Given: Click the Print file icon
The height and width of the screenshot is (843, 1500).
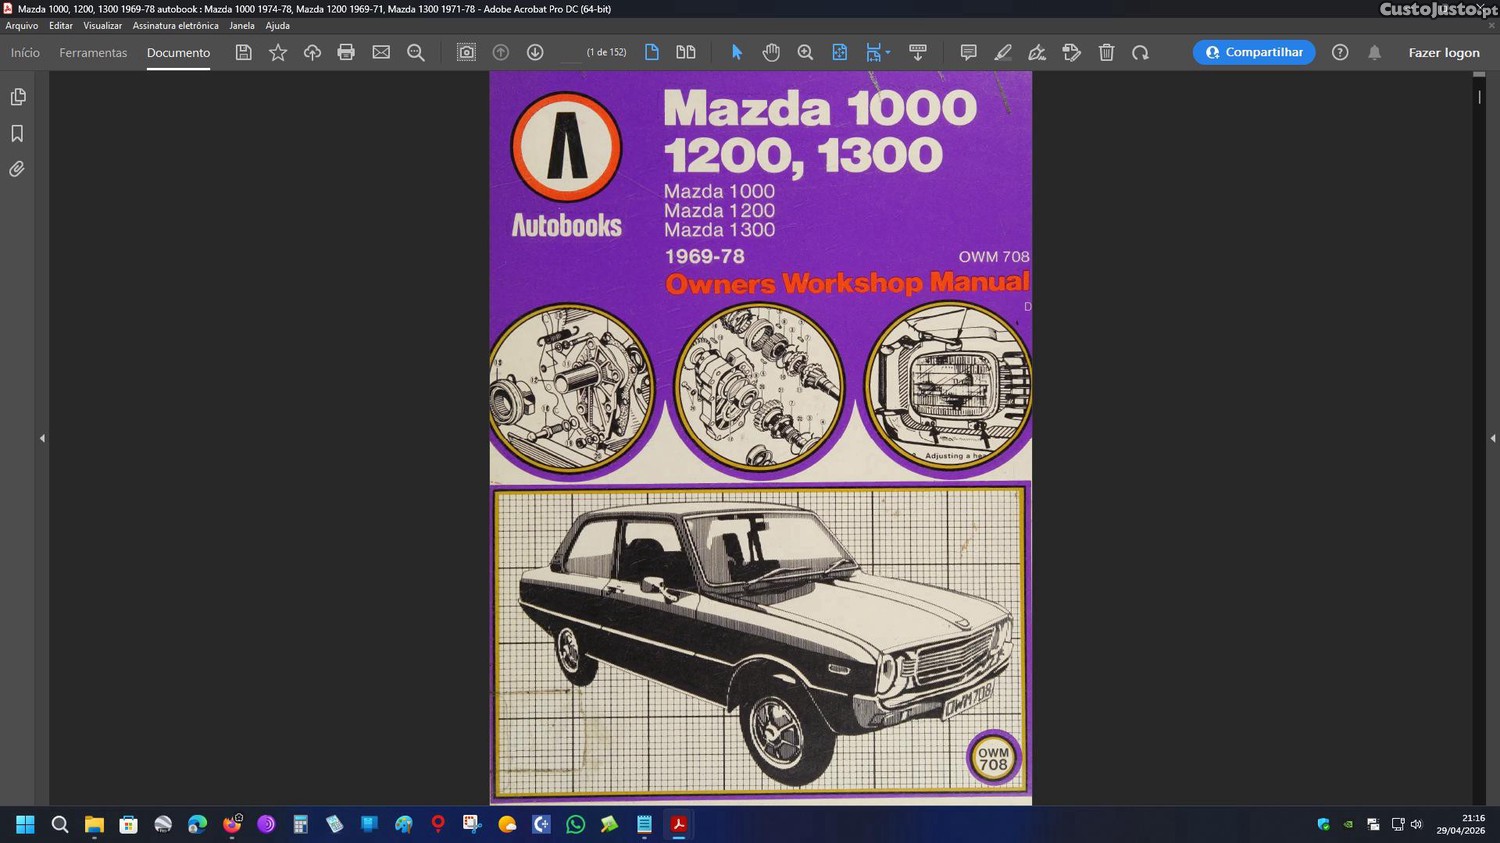Looking at the screenshot, I should (346, 53).
